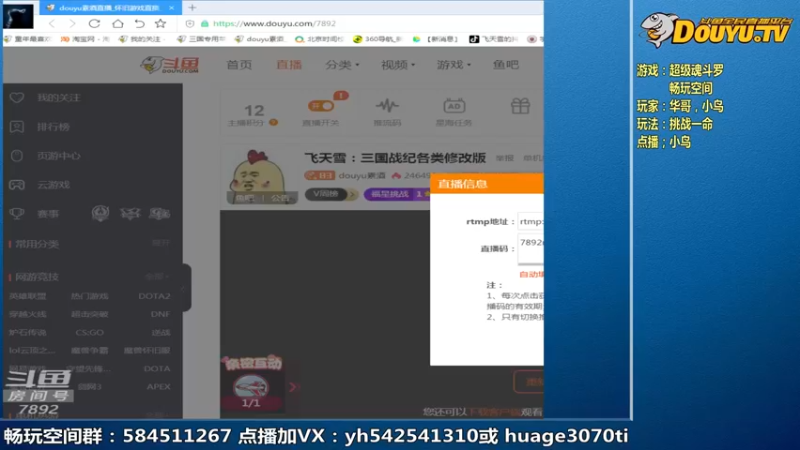Open 我的关注 with the heart icon
Image resolution: width=800 pixels, height=450 pixels.
click(x=45, y=97)
